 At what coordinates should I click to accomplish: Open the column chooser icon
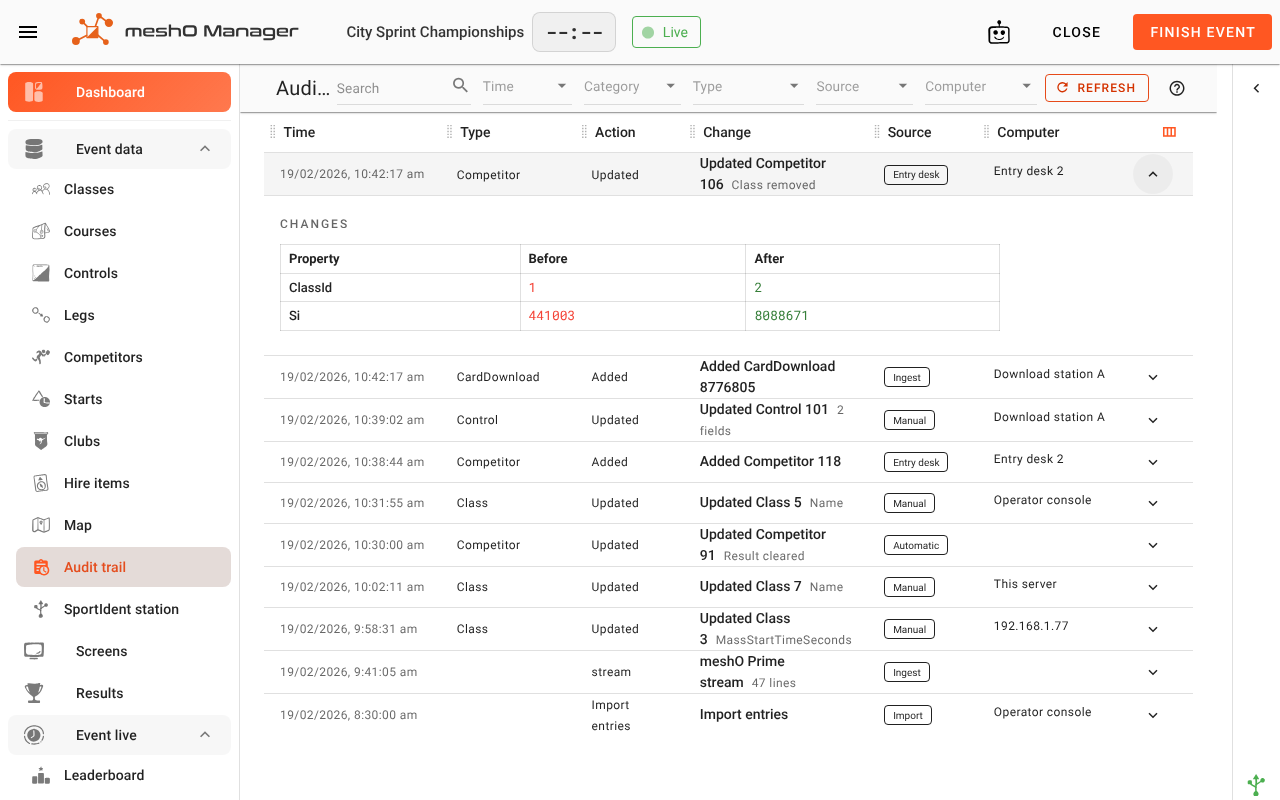pos(1169,132)
